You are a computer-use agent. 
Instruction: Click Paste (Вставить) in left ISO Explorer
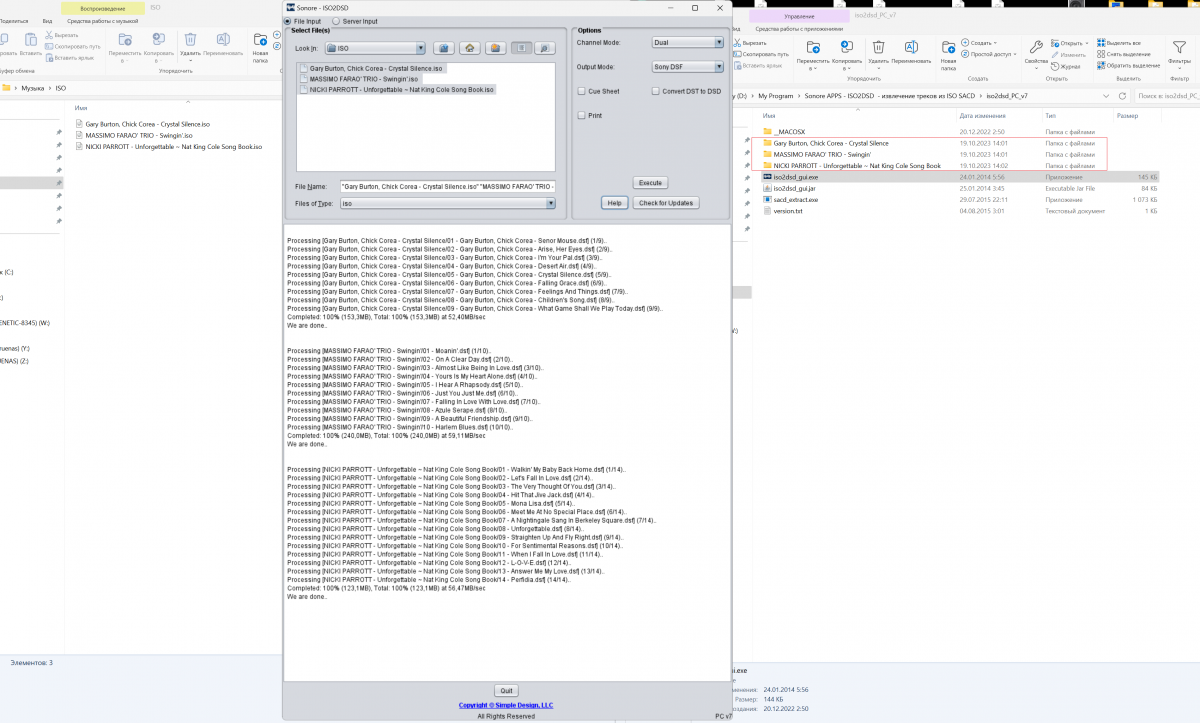point(31,45)
